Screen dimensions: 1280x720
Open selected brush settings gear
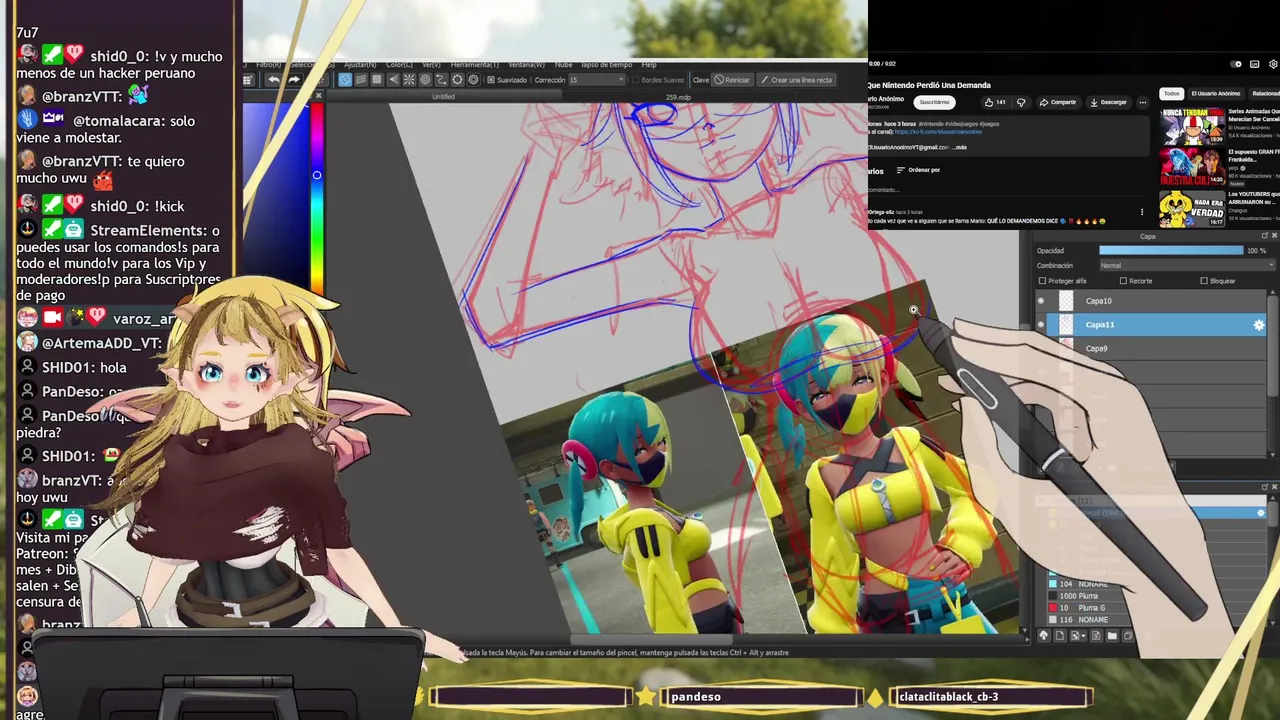click(x=1261, y=513)
